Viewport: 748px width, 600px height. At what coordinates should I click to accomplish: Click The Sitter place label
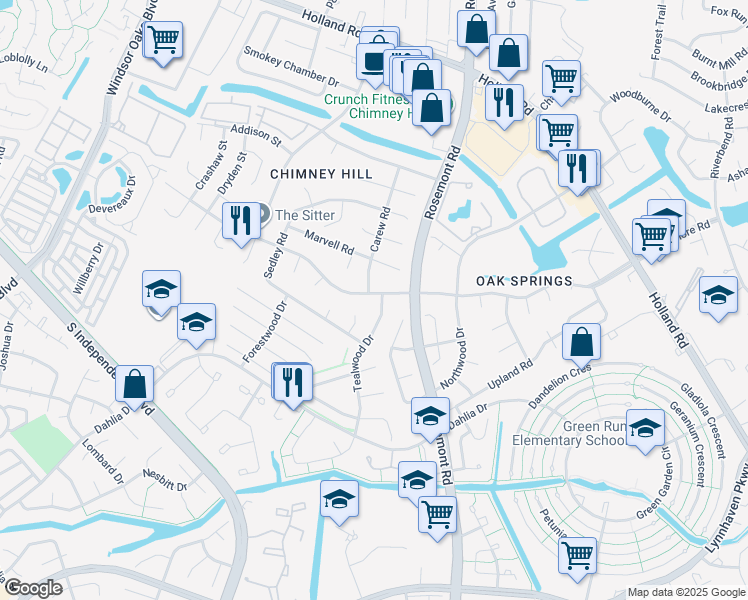[305, 215]
